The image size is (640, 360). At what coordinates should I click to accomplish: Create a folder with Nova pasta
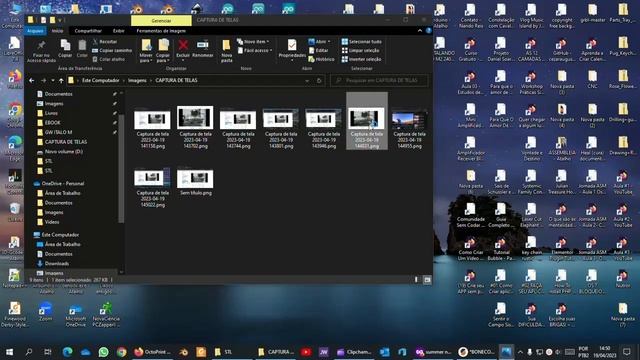227,51
